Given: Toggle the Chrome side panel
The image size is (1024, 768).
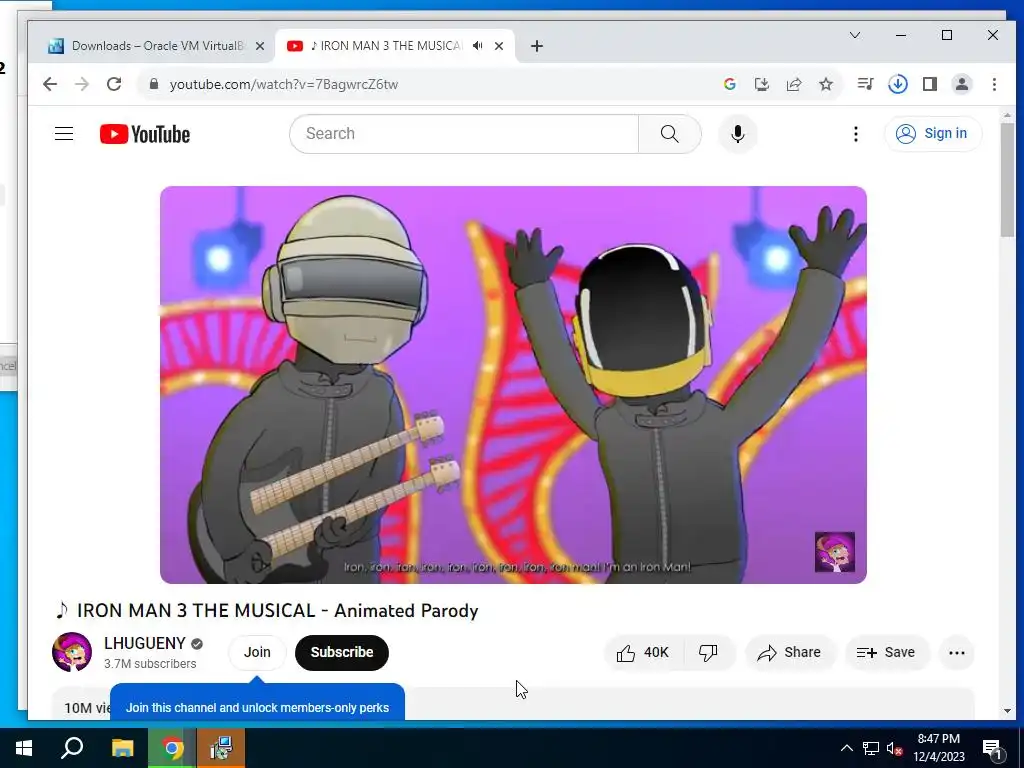Looking at the screenshot, I should coord(930,84).
